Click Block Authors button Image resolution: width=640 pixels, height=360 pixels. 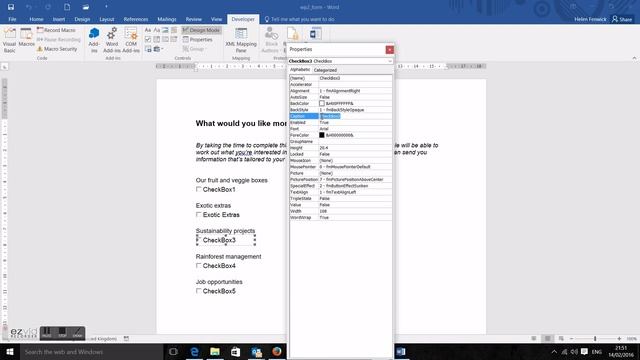(271, 40)
